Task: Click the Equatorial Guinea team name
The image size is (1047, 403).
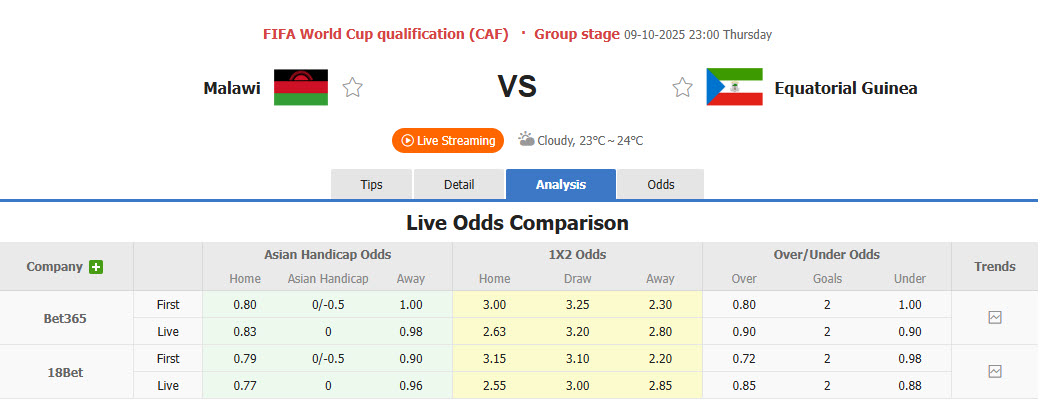Action: pyautogui.click(x=846, y=88)
